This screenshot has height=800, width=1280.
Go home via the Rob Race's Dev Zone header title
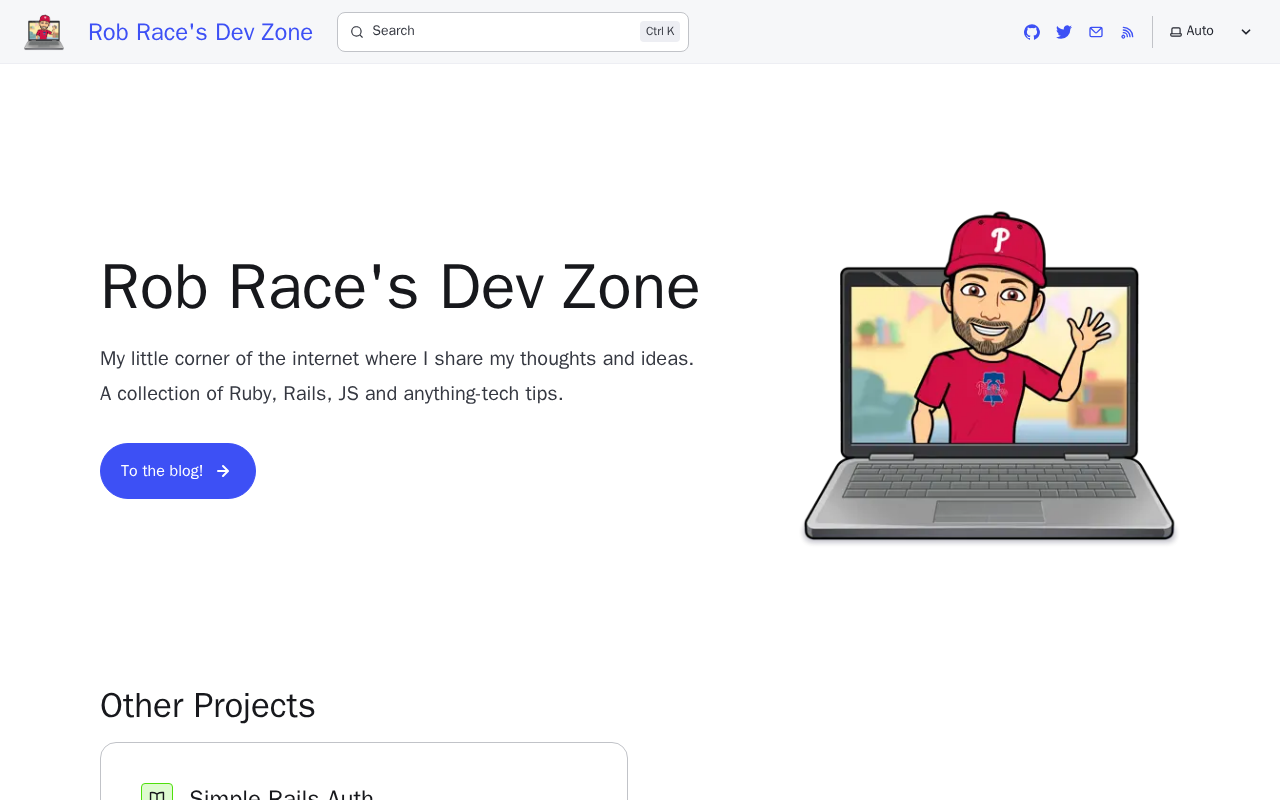pyautogui.click(x=200, y=32)
